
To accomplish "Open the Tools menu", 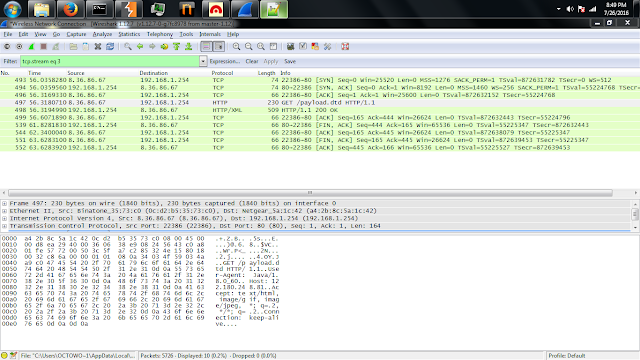I will pos(186,34).
